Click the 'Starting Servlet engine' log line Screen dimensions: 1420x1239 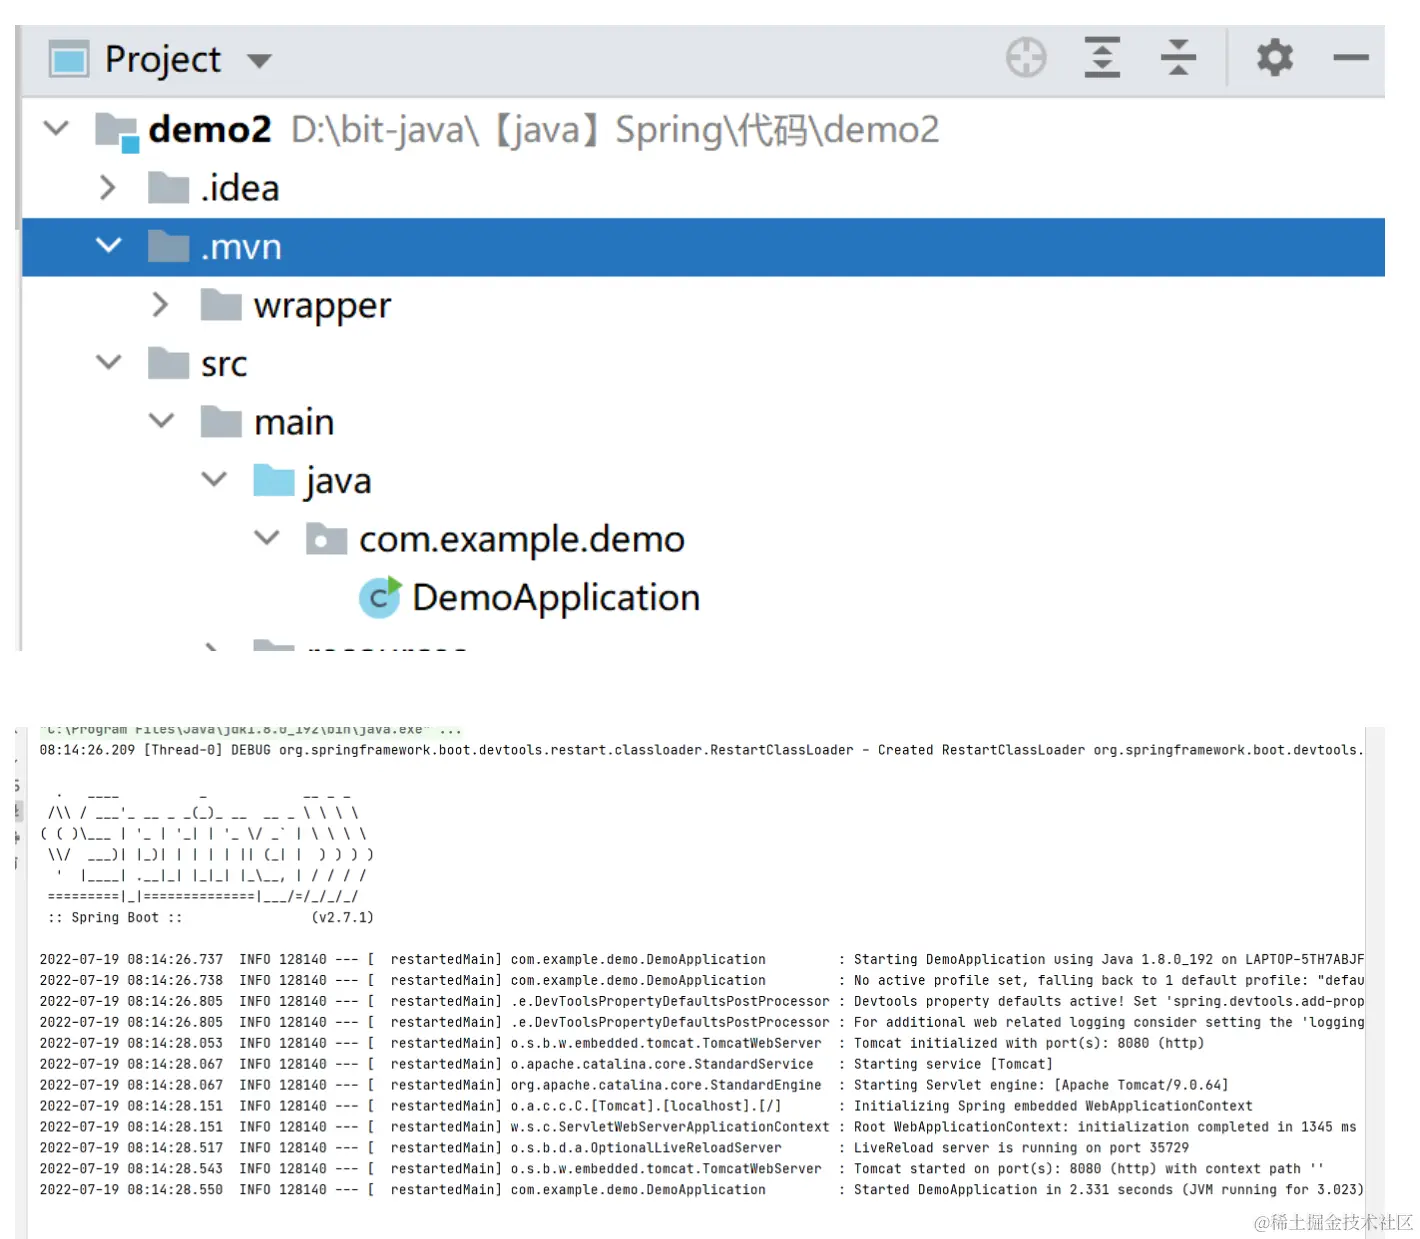[x=634, y=1085]
